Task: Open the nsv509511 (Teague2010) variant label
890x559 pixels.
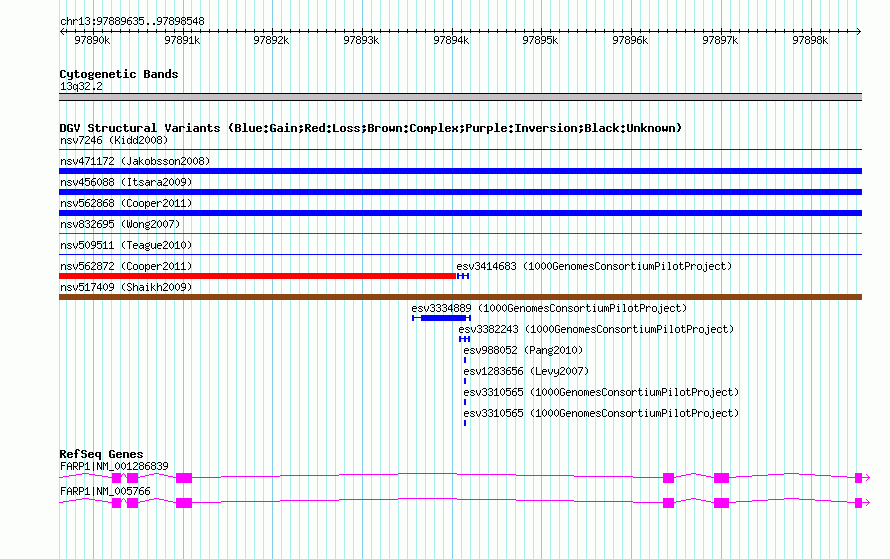Action: [126, 245]
